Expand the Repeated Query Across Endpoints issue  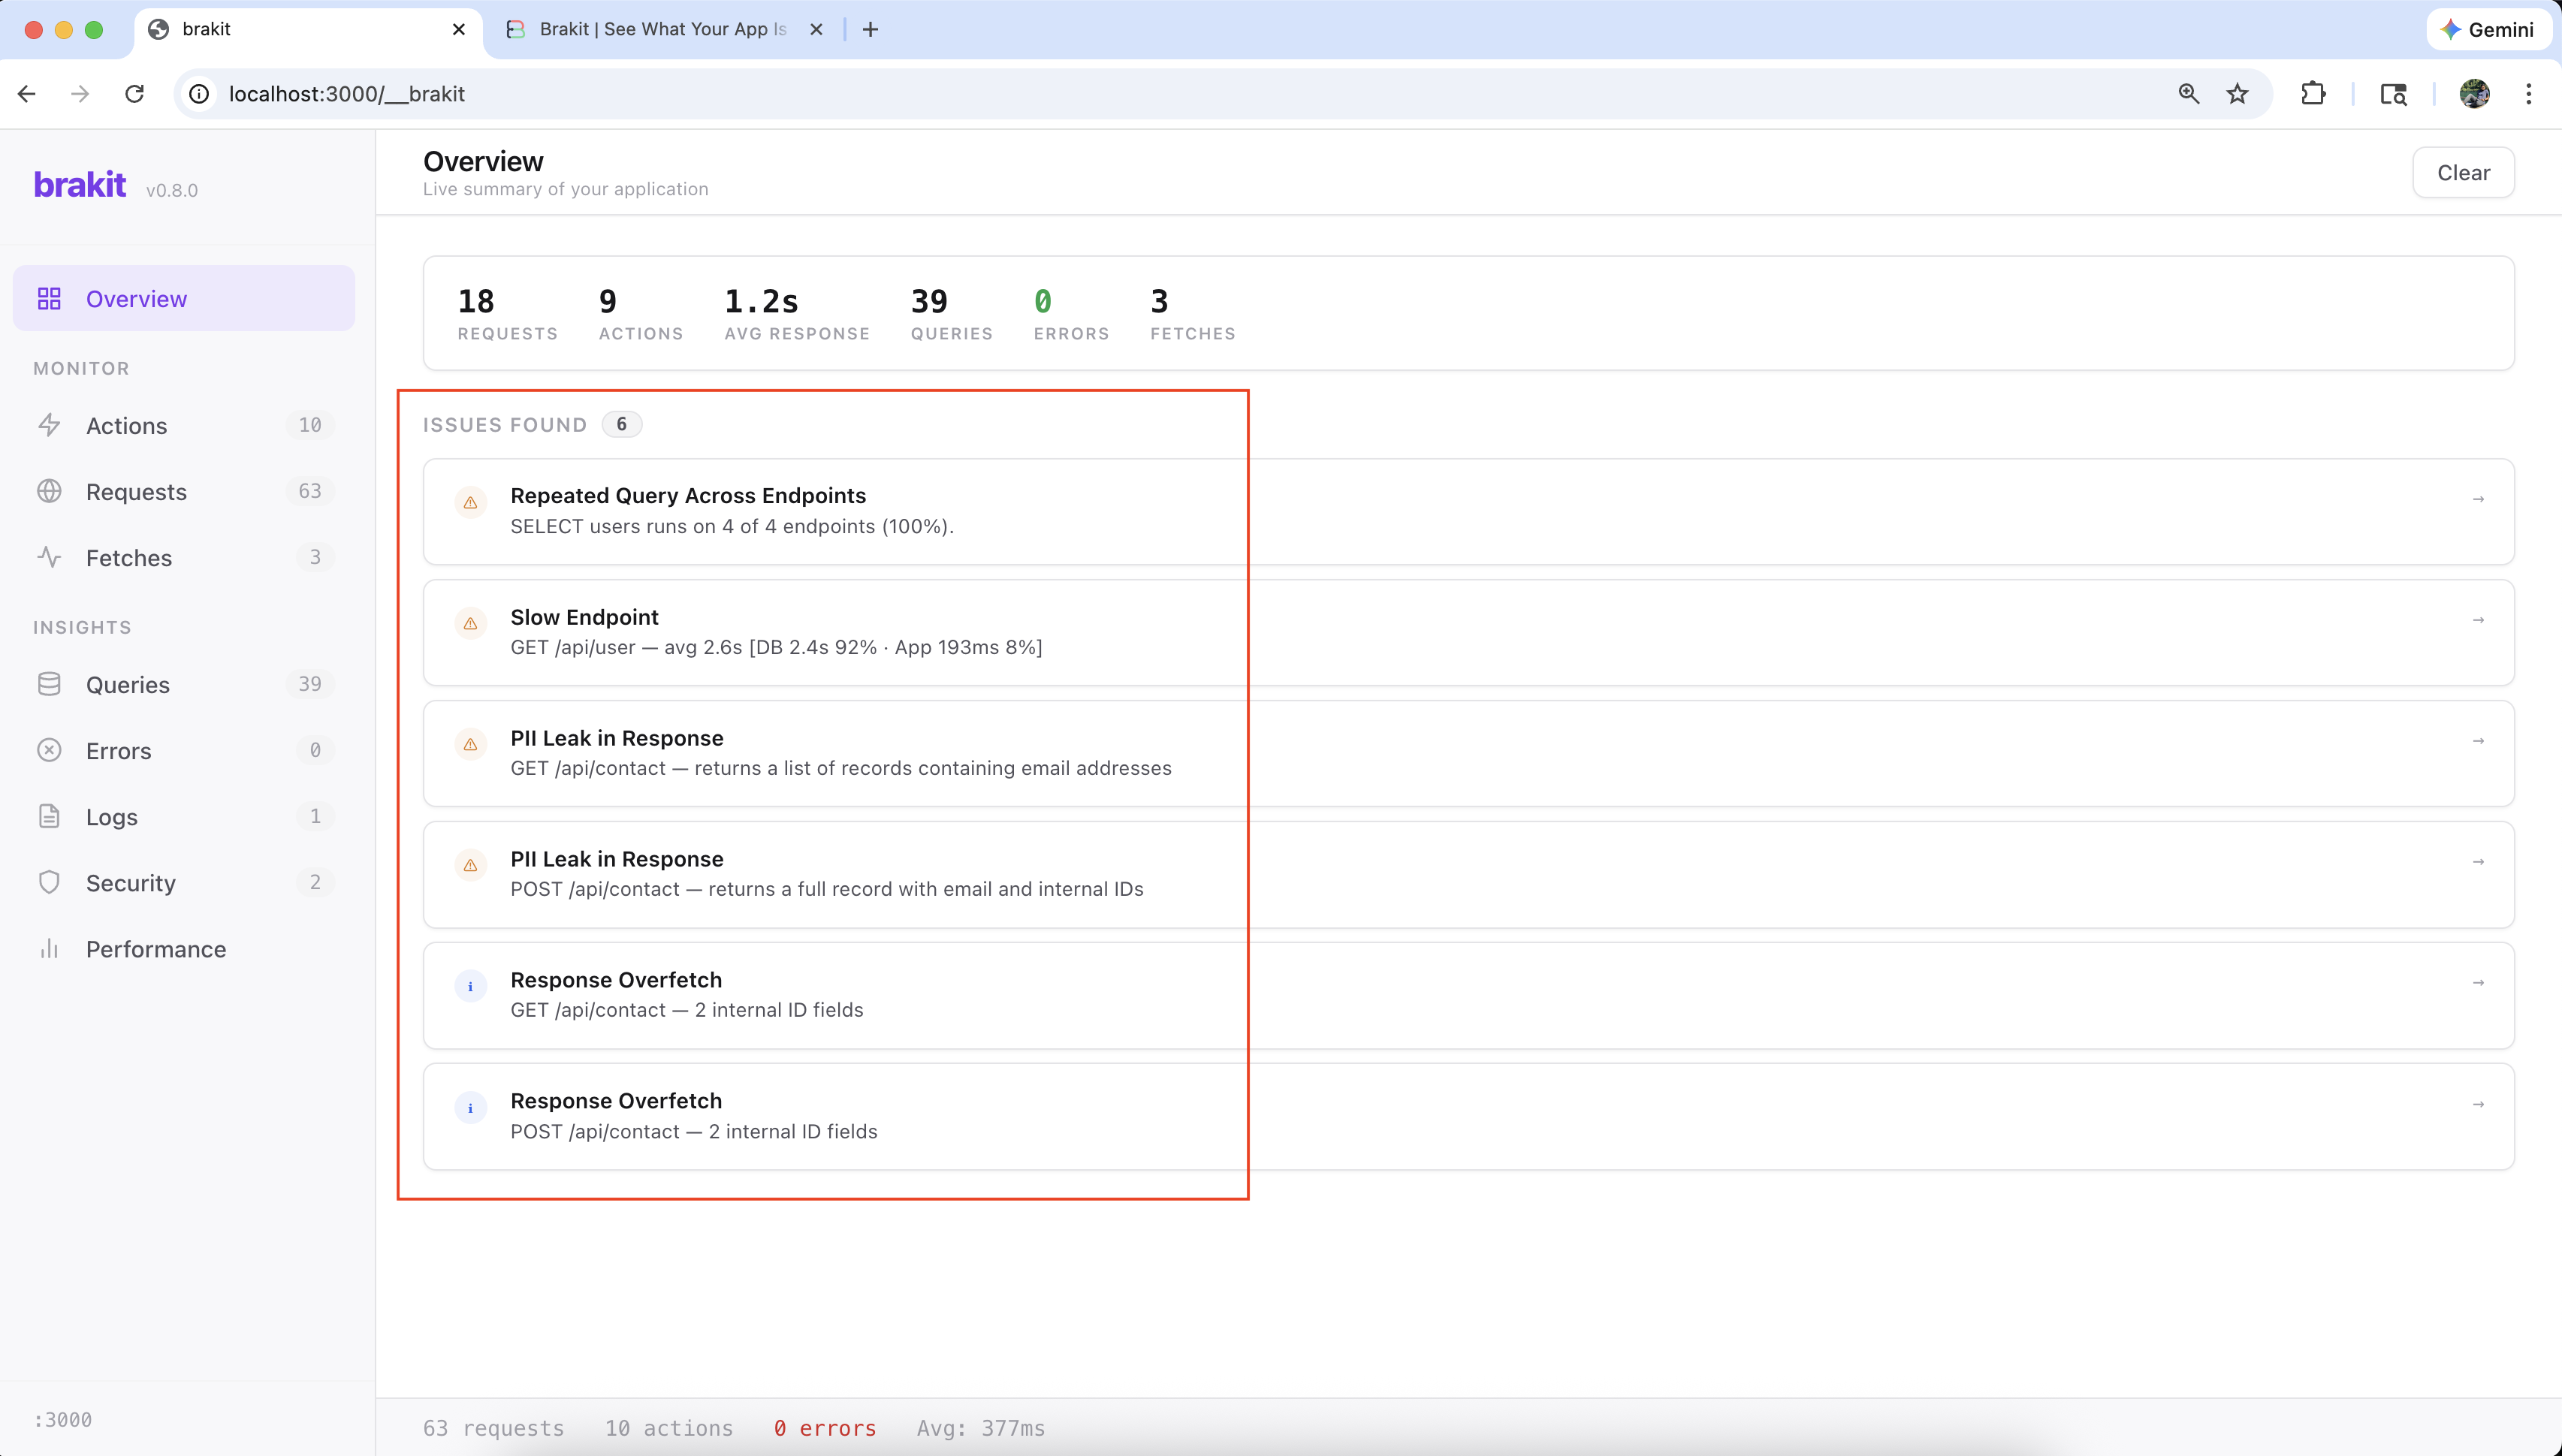[2479, 498]
